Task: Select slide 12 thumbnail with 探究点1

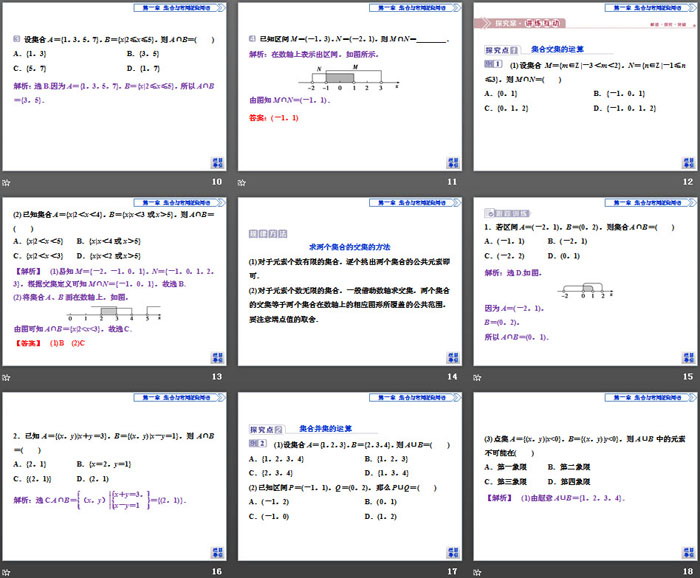Action: (x=584, y=88)
